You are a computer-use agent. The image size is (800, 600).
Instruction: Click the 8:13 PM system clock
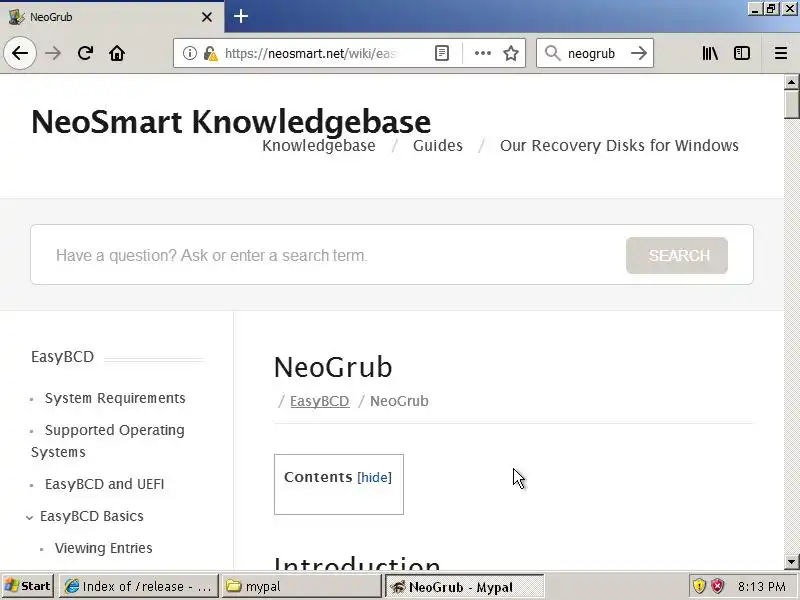pyautogui.click(x=762, y=586)
